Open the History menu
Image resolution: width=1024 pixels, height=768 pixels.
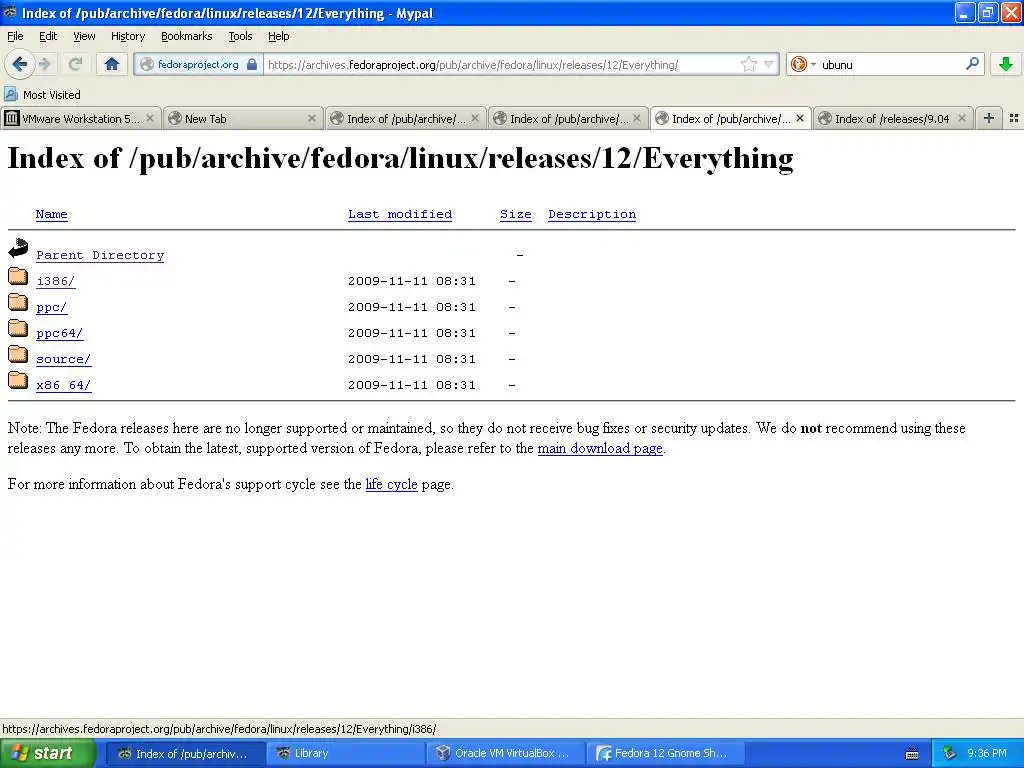pyautogui.click(x=127, y=36)
